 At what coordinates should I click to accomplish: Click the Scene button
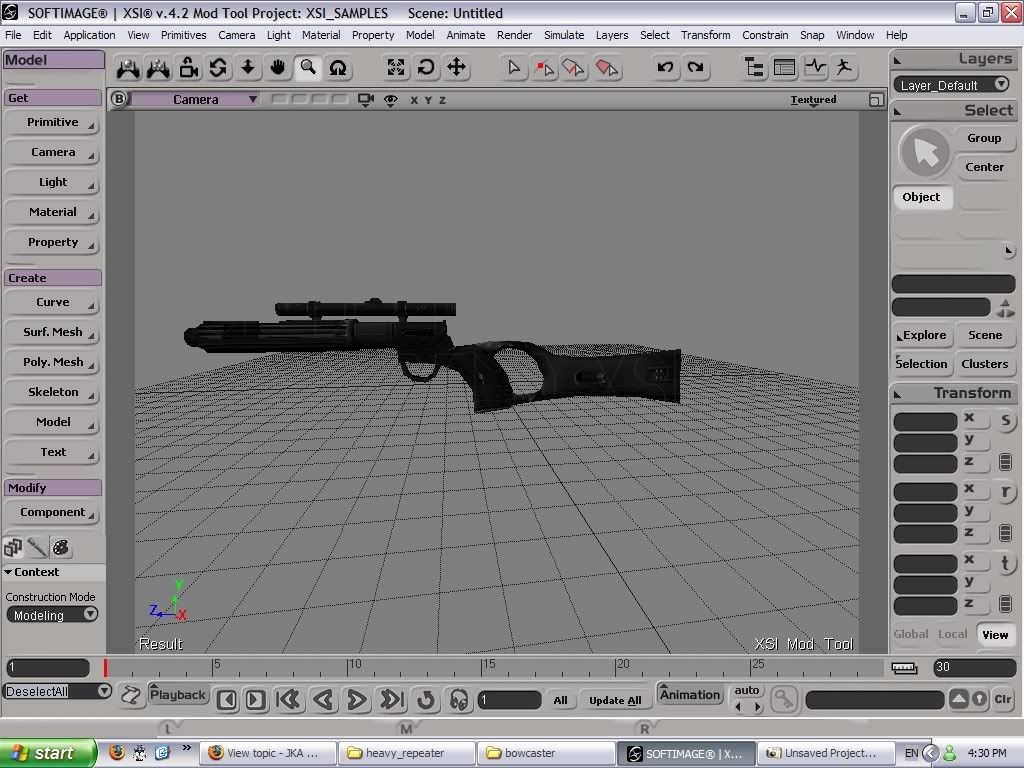point(985,335)
